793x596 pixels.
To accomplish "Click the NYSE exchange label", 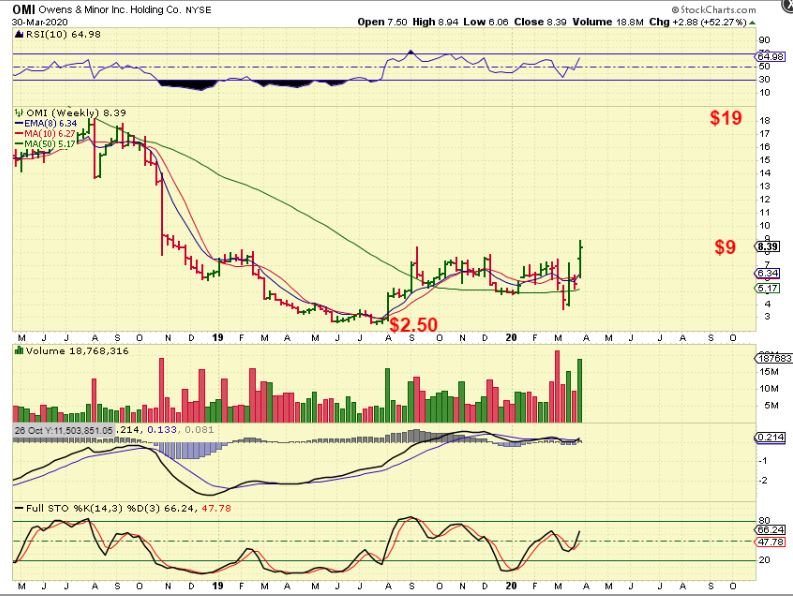I will (x=198, y=10).
